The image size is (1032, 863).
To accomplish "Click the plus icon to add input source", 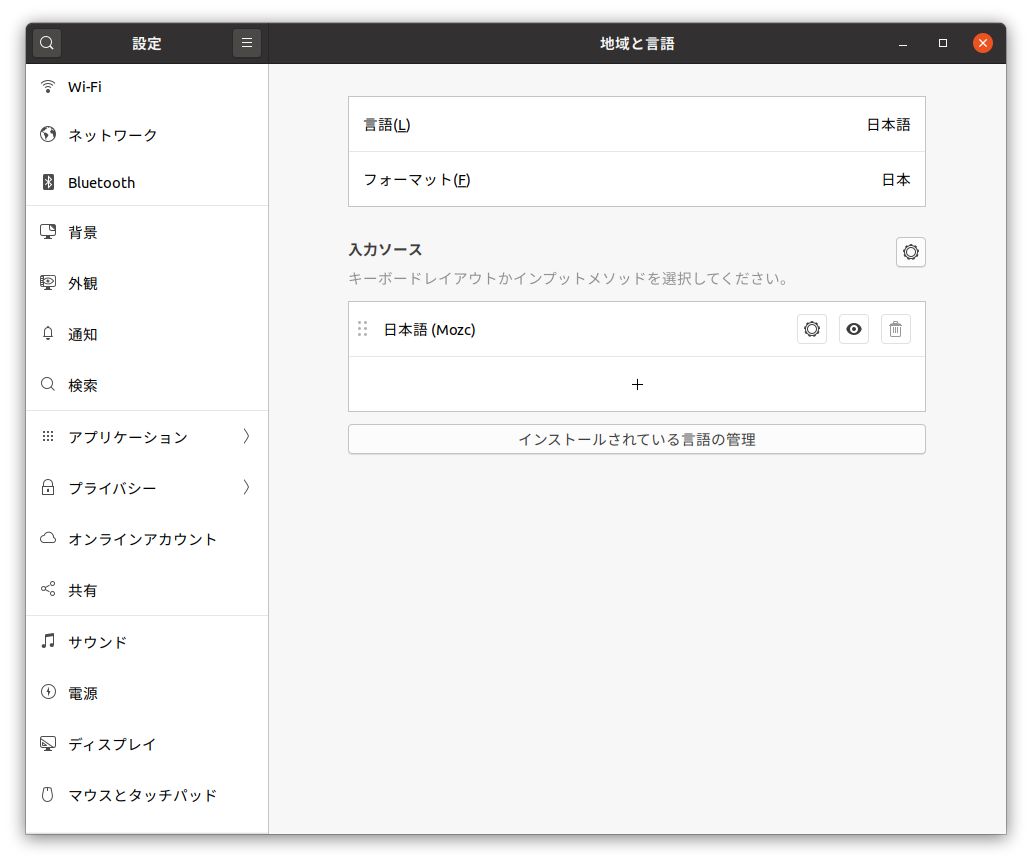I will click(x=637, y=384).
